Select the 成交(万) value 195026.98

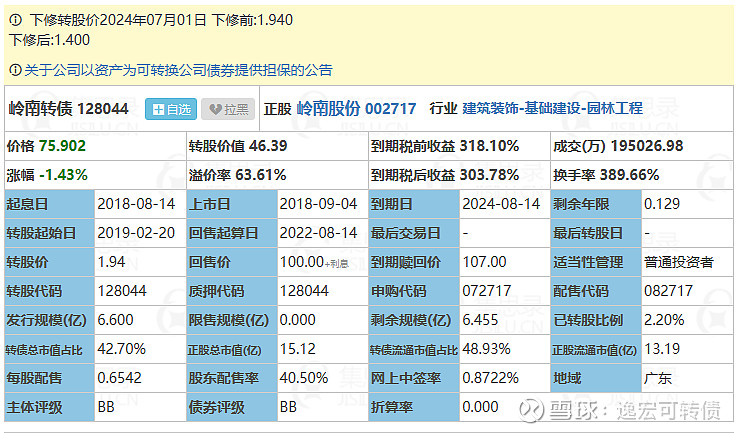pyautogui.click(x=646, y=146)
